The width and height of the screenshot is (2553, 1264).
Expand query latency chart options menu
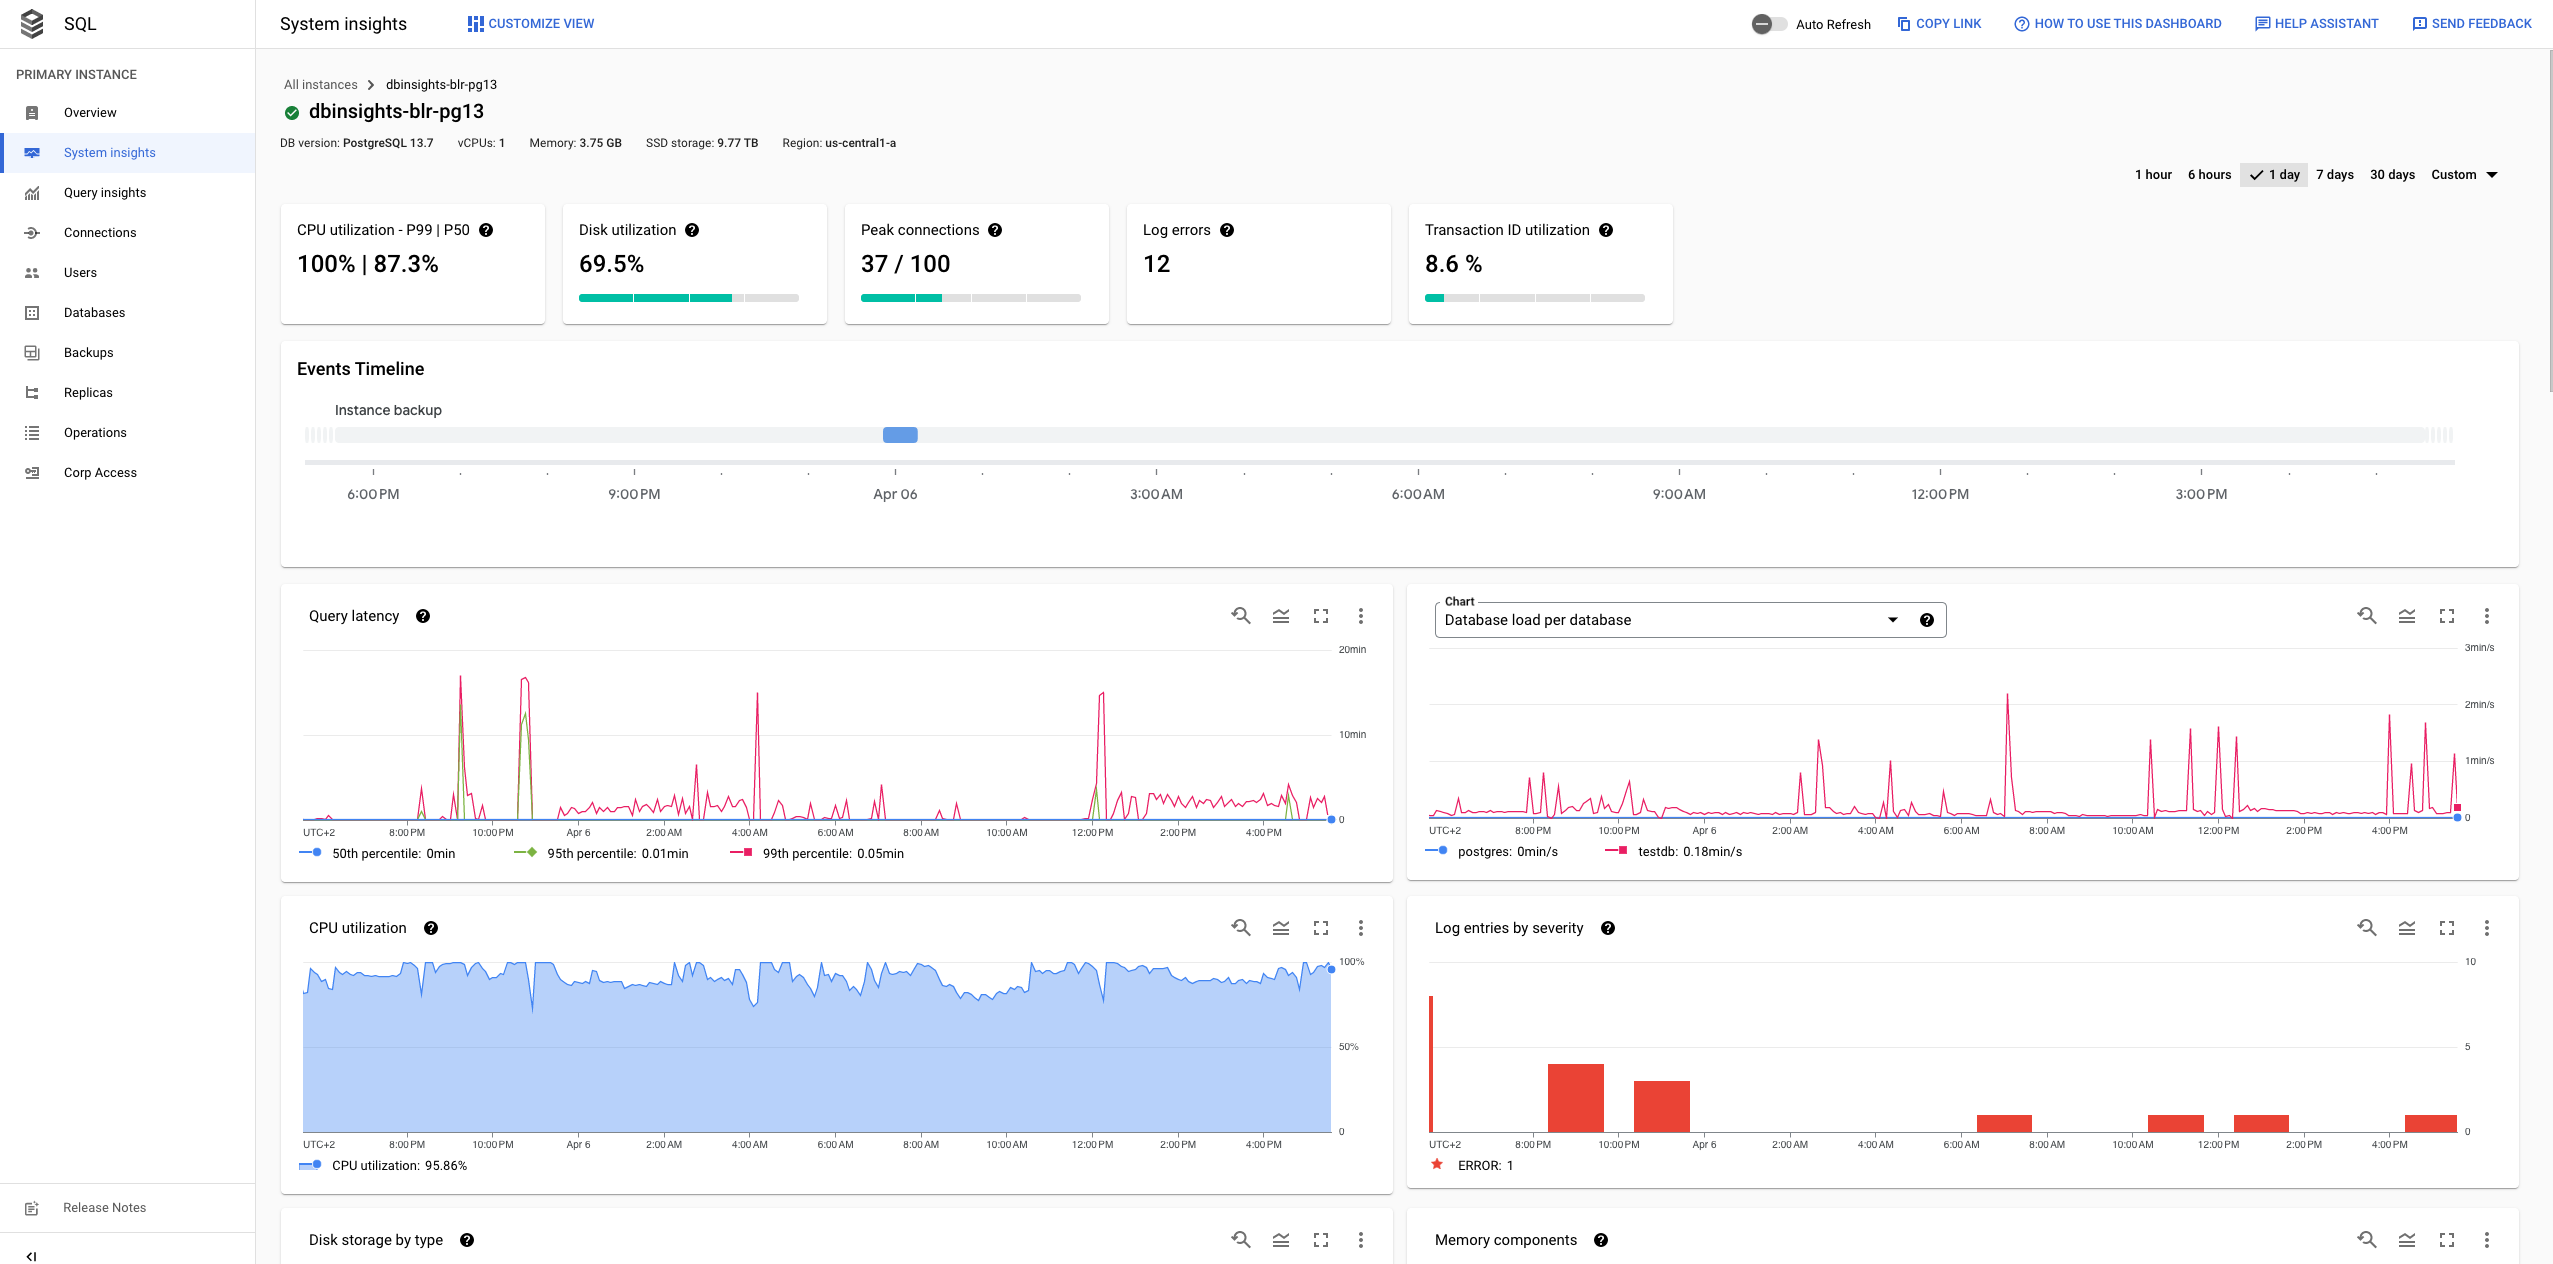[1361, 616]
